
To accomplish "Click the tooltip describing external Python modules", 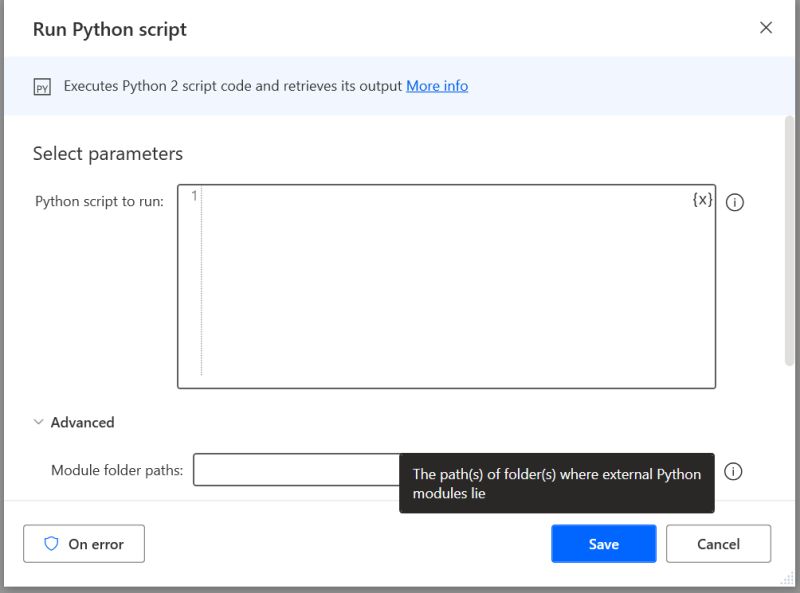I will pyautogui.click(x=557, y=482).
